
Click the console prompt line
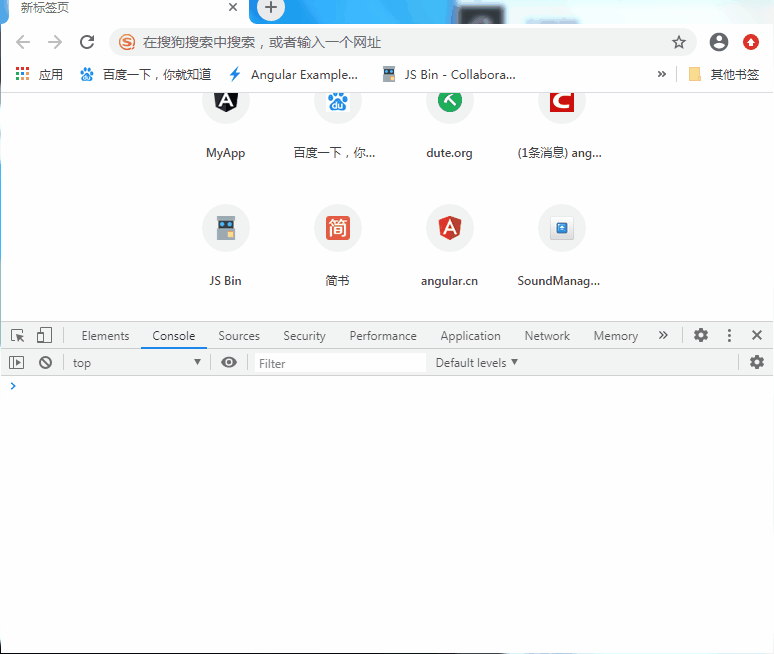[387, 386]
